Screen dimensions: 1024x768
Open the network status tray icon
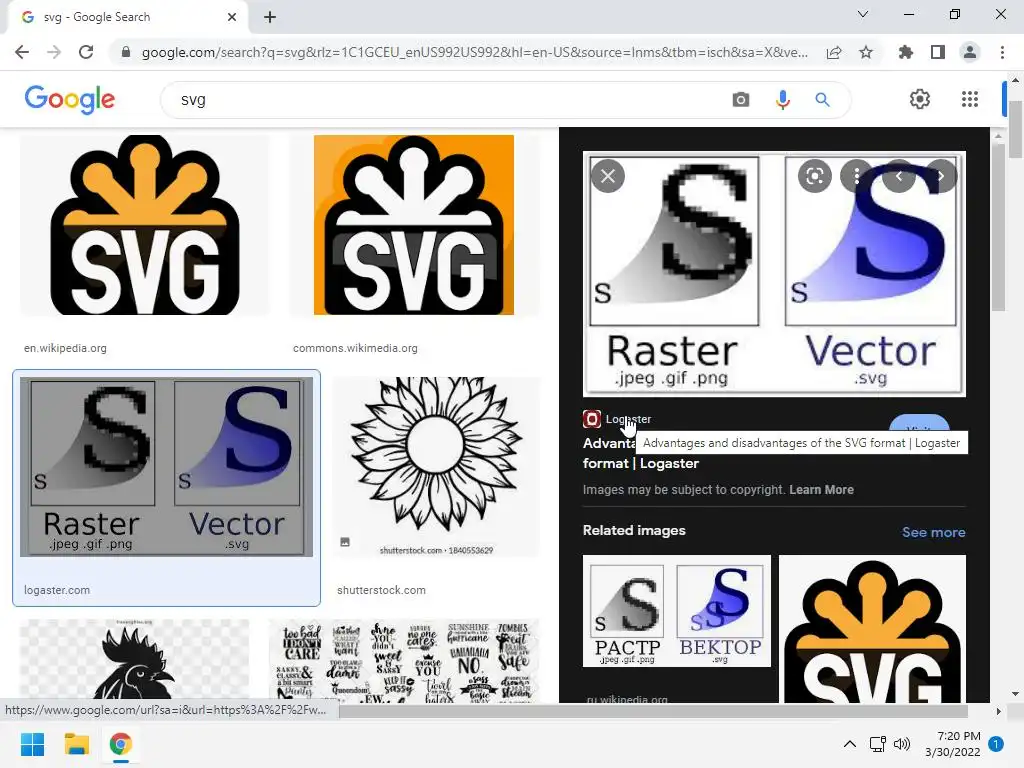877,744
